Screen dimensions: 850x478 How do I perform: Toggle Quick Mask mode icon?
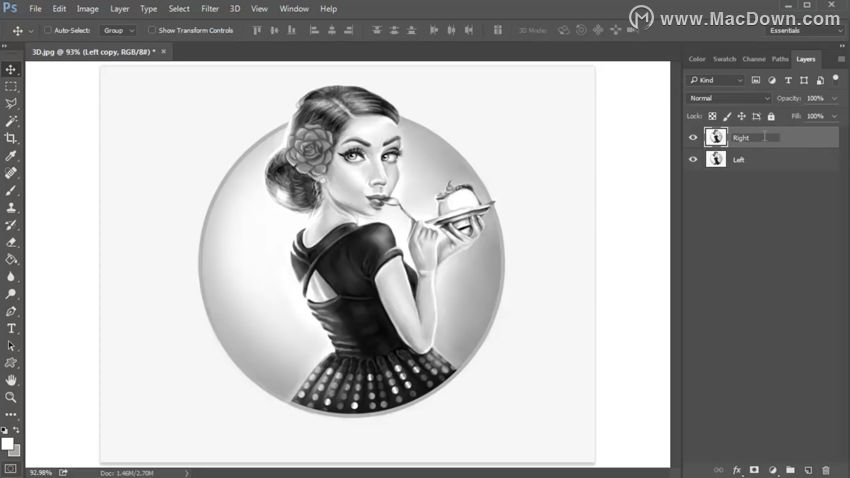point(11,469)
